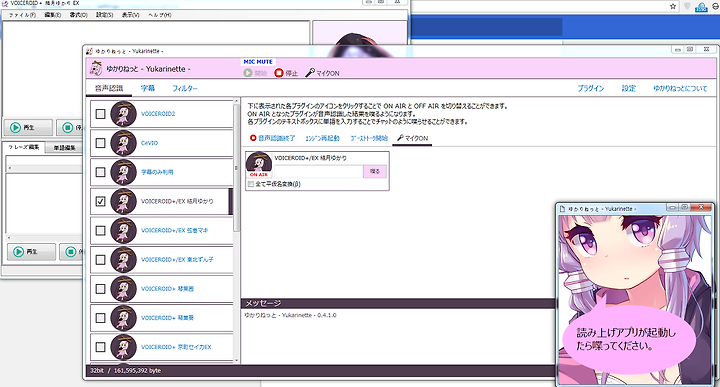The image size is (720, 387).
Task: Check the VOICEROID+/EX 弦巻マキ checkbox
Action: click(100, 230)
